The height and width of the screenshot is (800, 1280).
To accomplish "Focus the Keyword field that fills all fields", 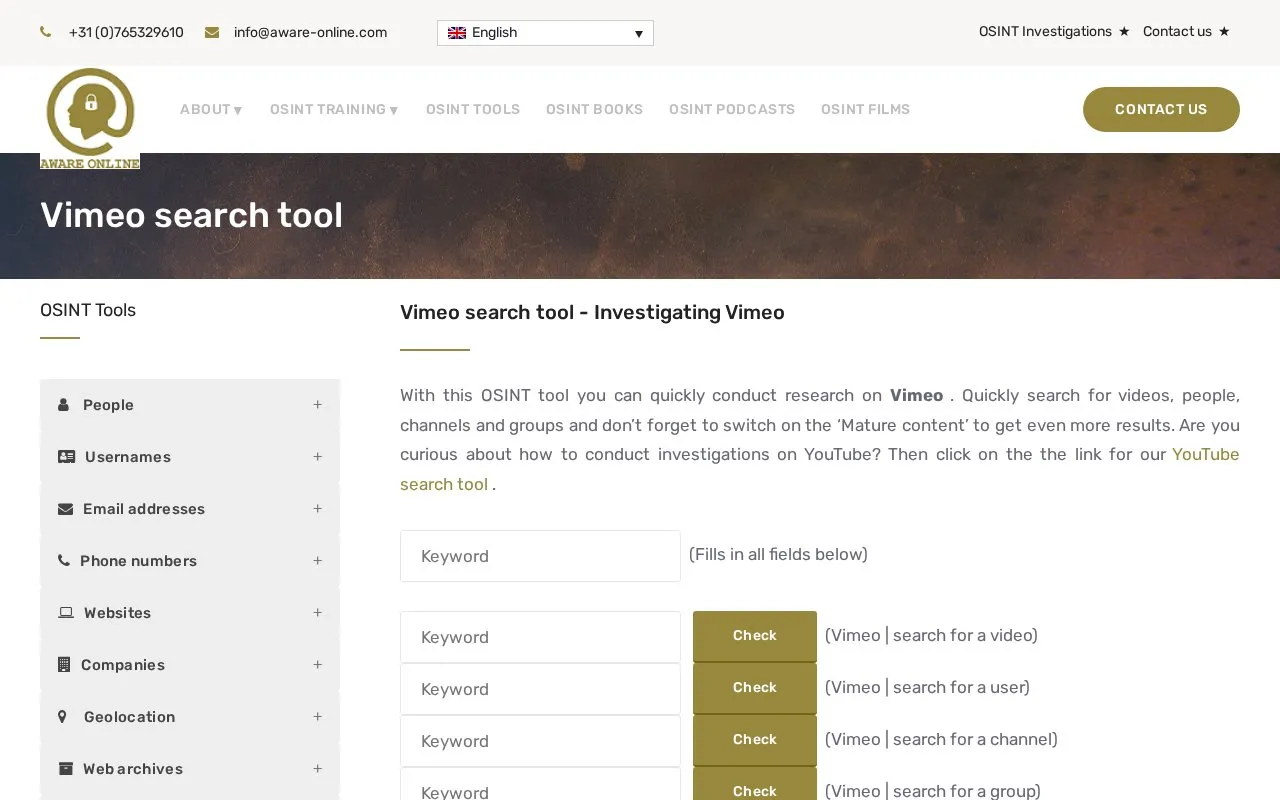I will click(540, 556).
